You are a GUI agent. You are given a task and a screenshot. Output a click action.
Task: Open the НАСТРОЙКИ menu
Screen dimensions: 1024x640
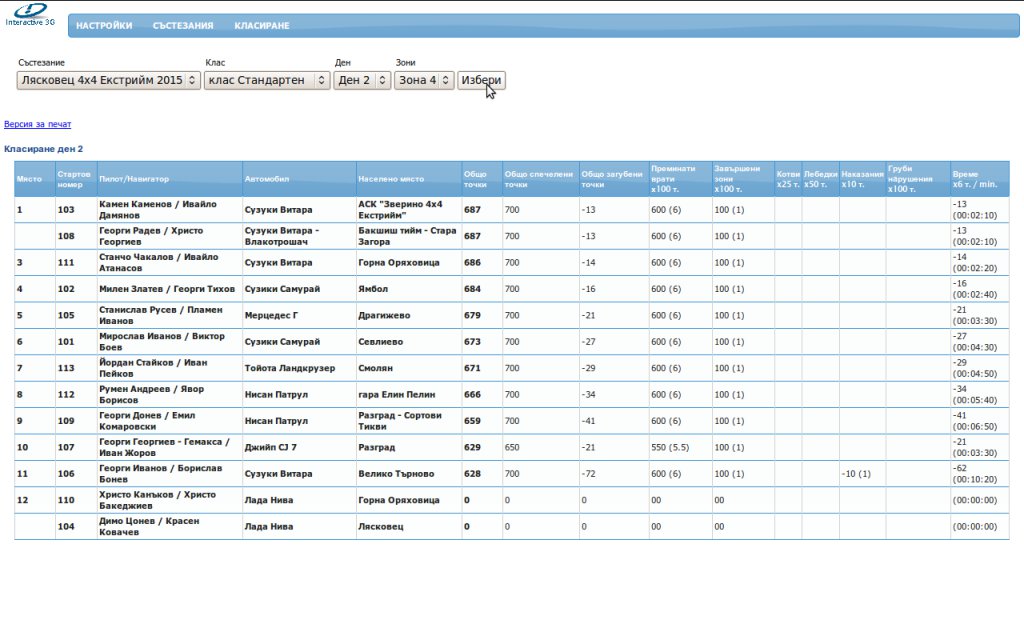104,25
